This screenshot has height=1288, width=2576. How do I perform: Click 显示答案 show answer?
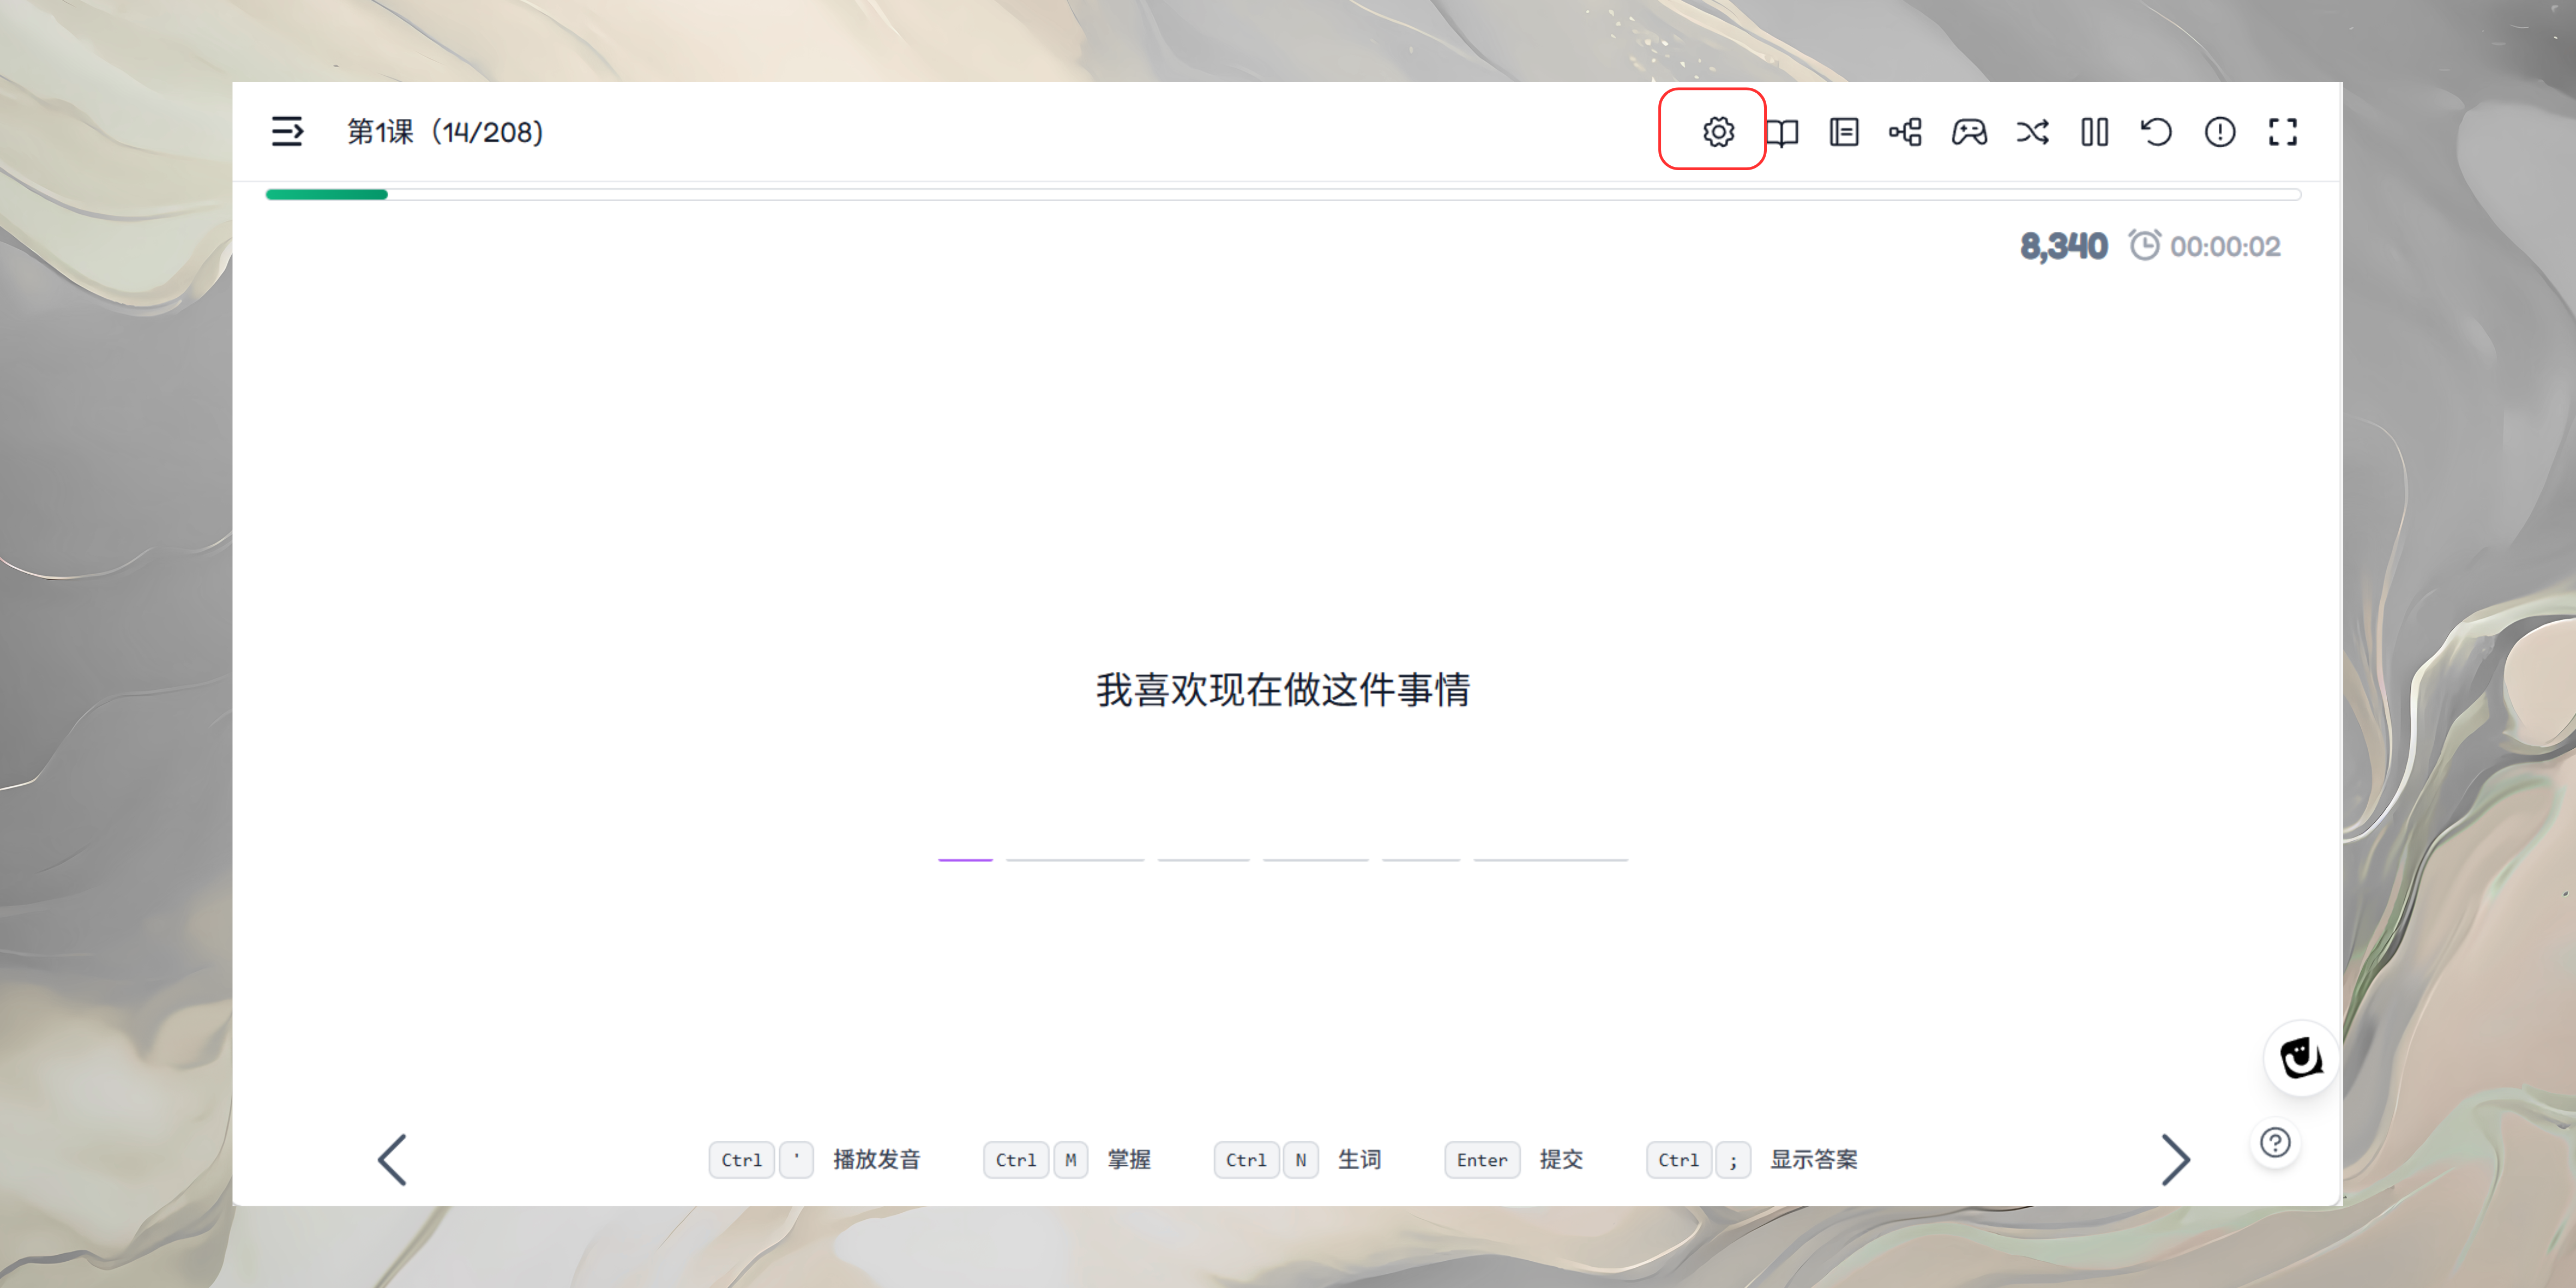point(1813,1159)
